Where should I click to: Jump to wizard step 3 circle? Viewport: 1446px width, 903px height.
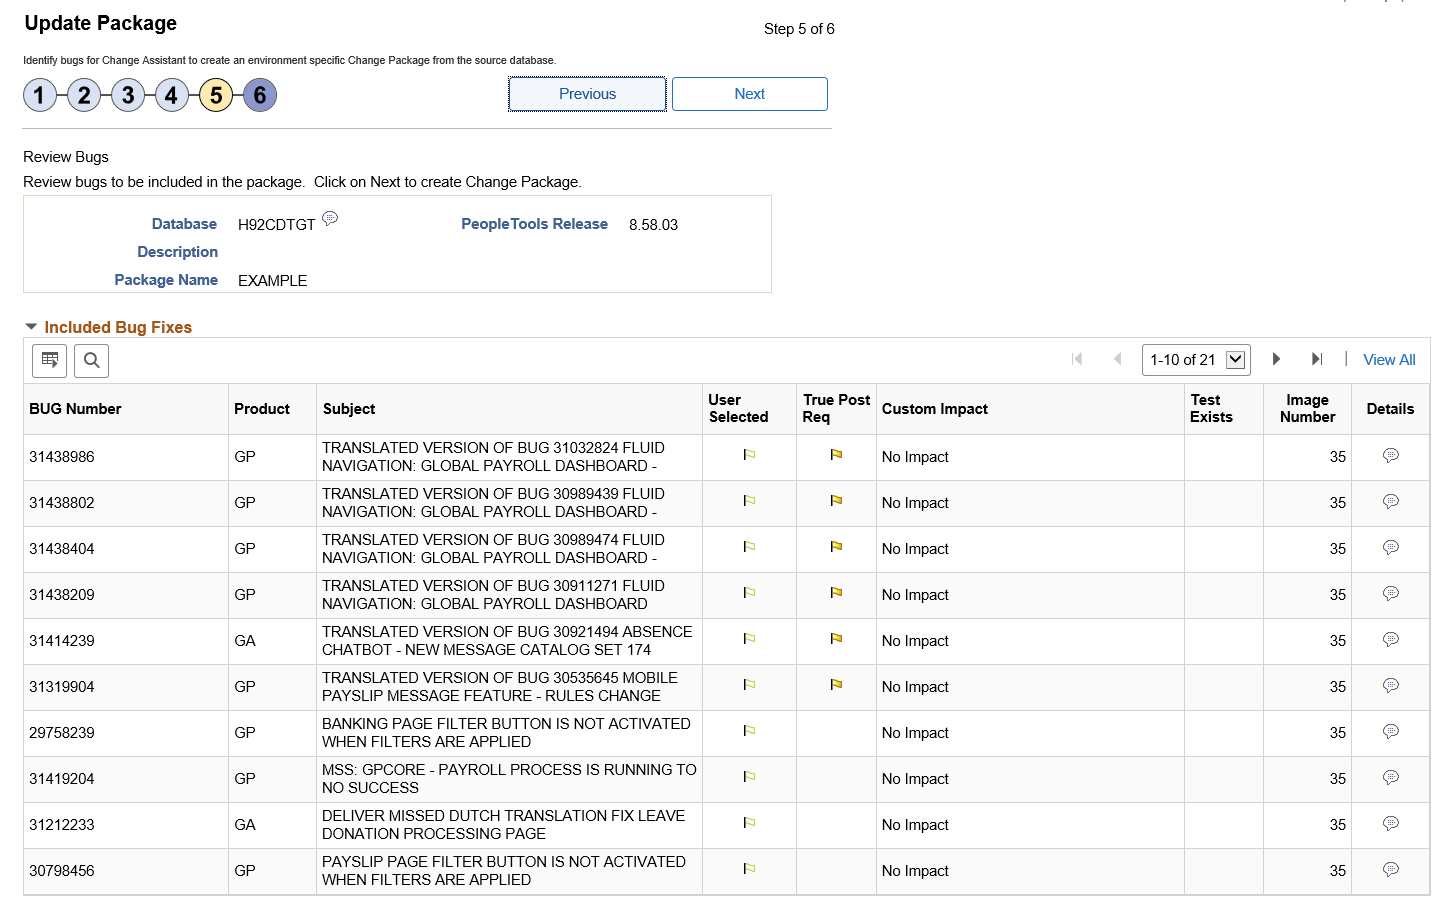pyautogui.click(x=128, y=95)
